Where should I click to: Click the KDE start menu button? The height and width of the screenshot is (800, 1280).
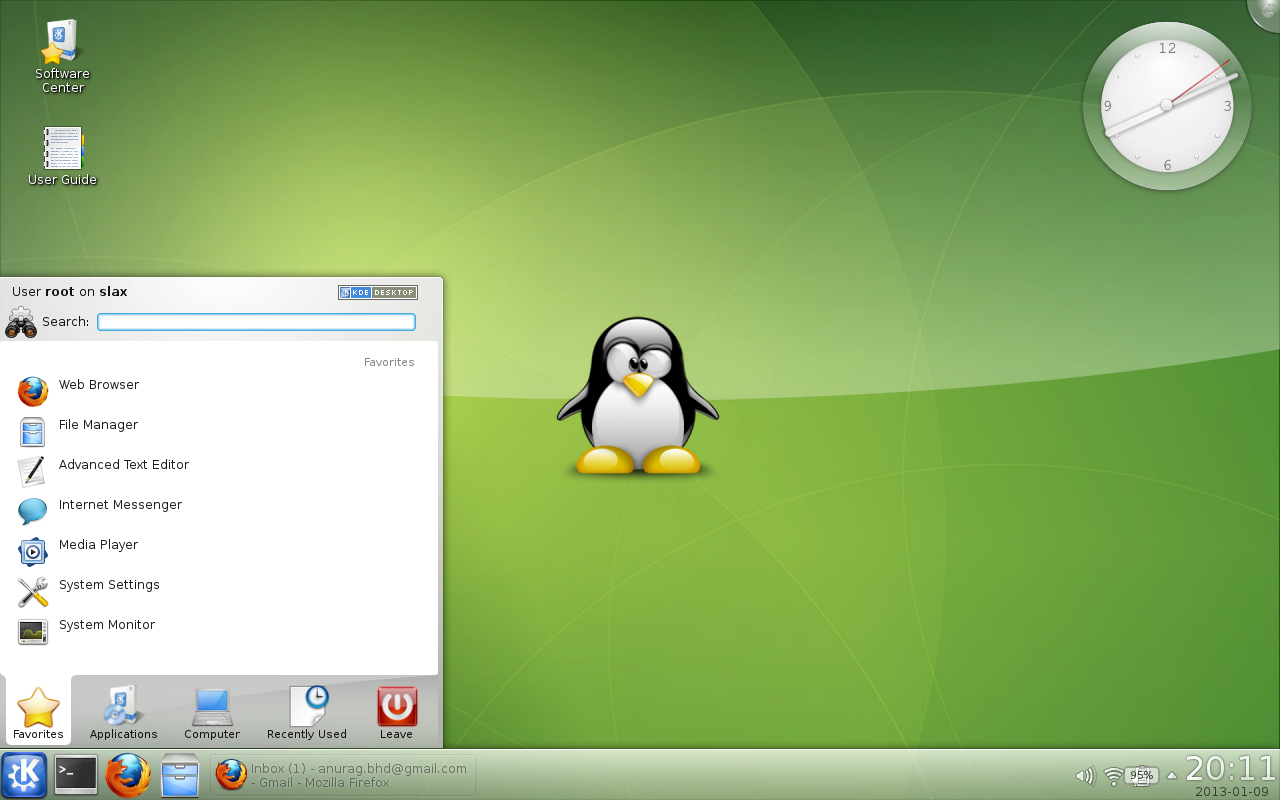coord(24,775)
